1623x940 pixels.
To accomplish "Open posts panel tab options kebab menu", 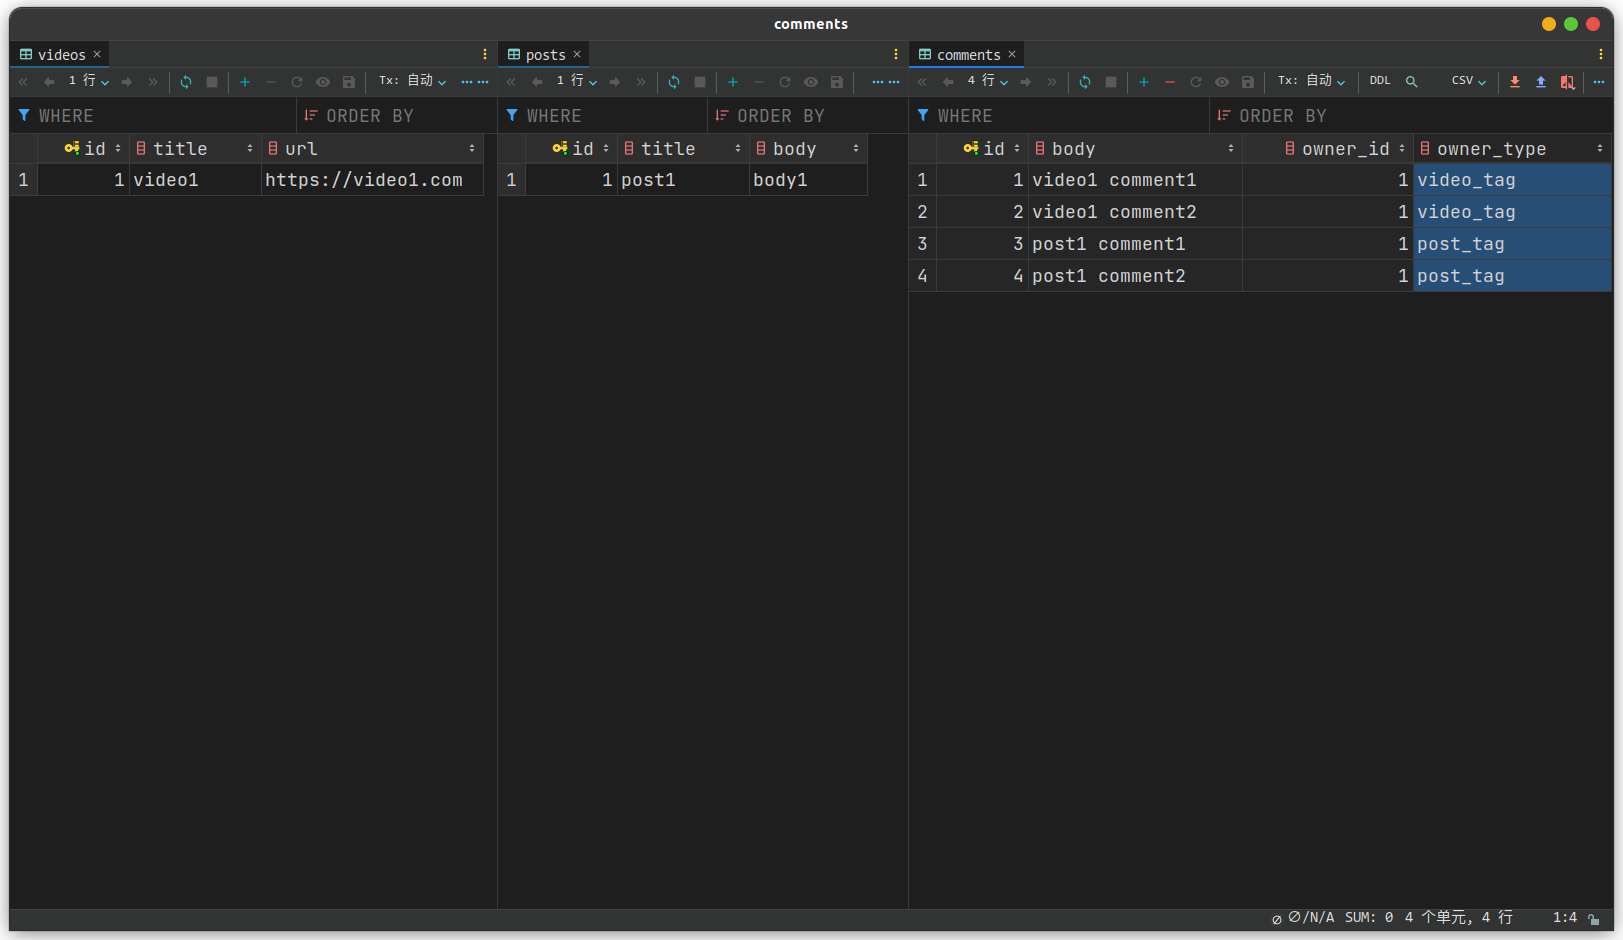I will [896, 55].
